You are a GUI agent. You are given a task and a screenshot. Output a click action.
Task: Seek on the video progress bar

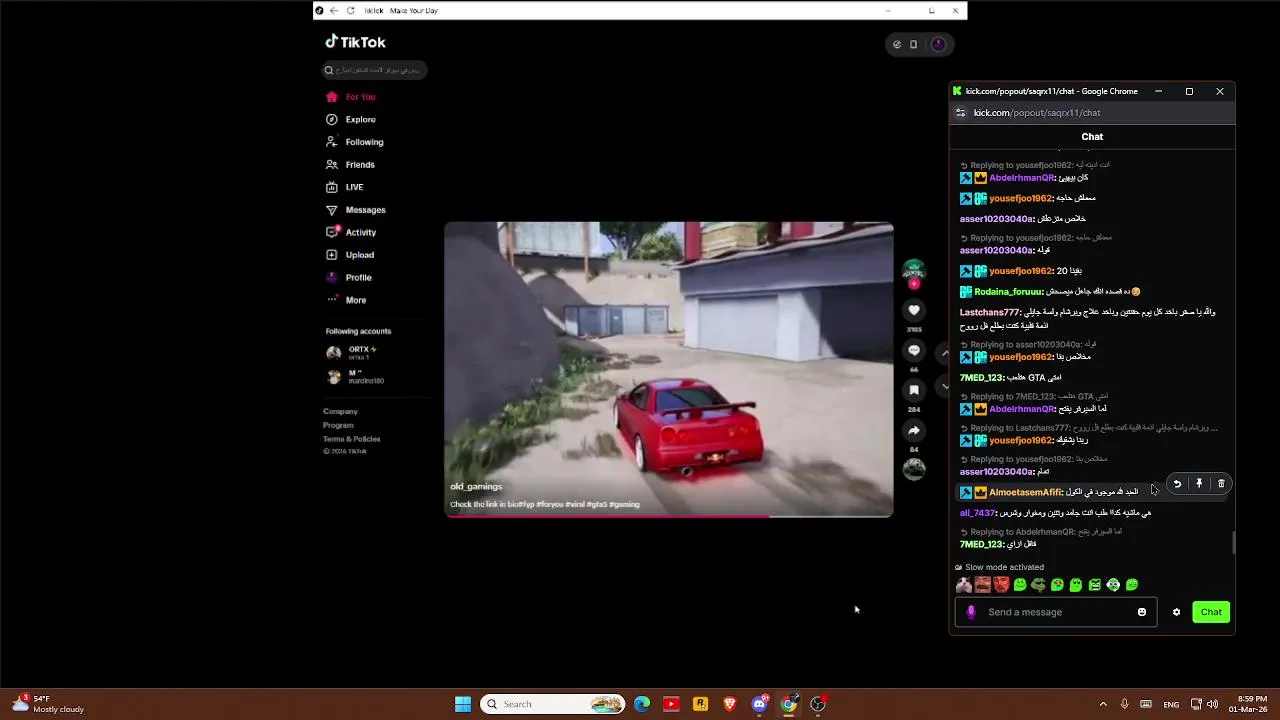point(669,516)
